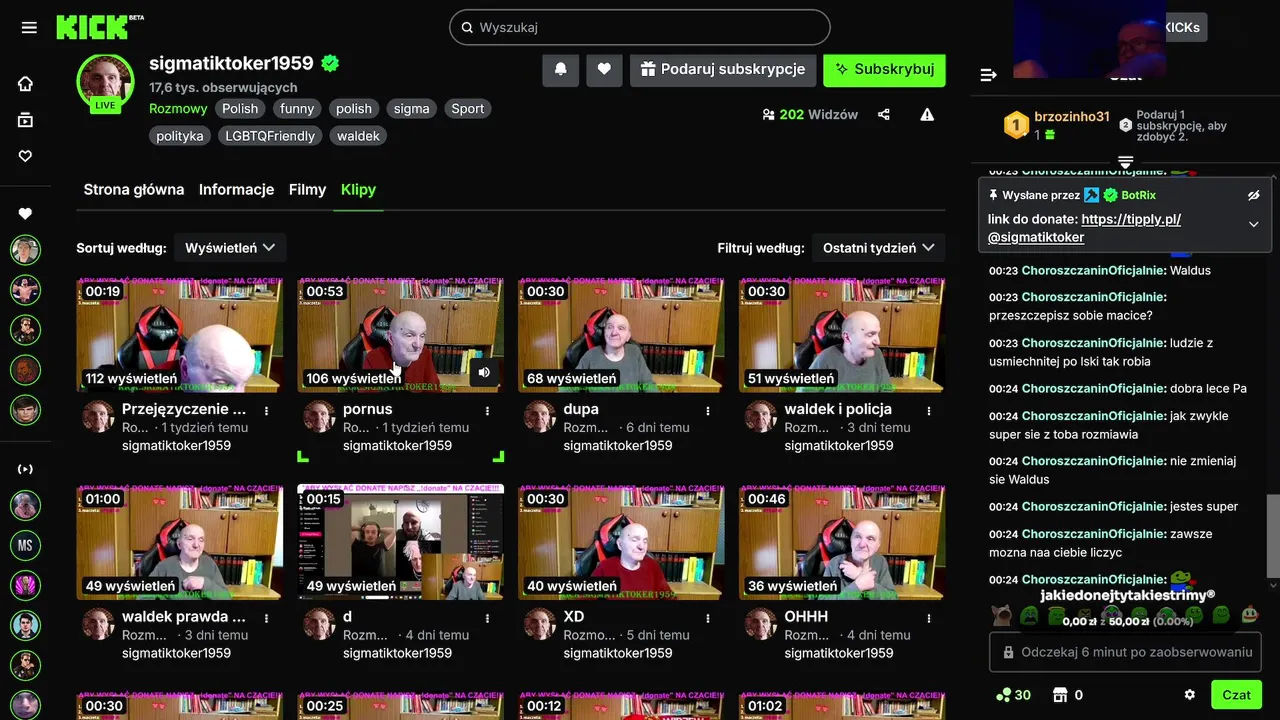Click Czat send button
This screenshot has width=1280, height=720.
pos(1236,694)
